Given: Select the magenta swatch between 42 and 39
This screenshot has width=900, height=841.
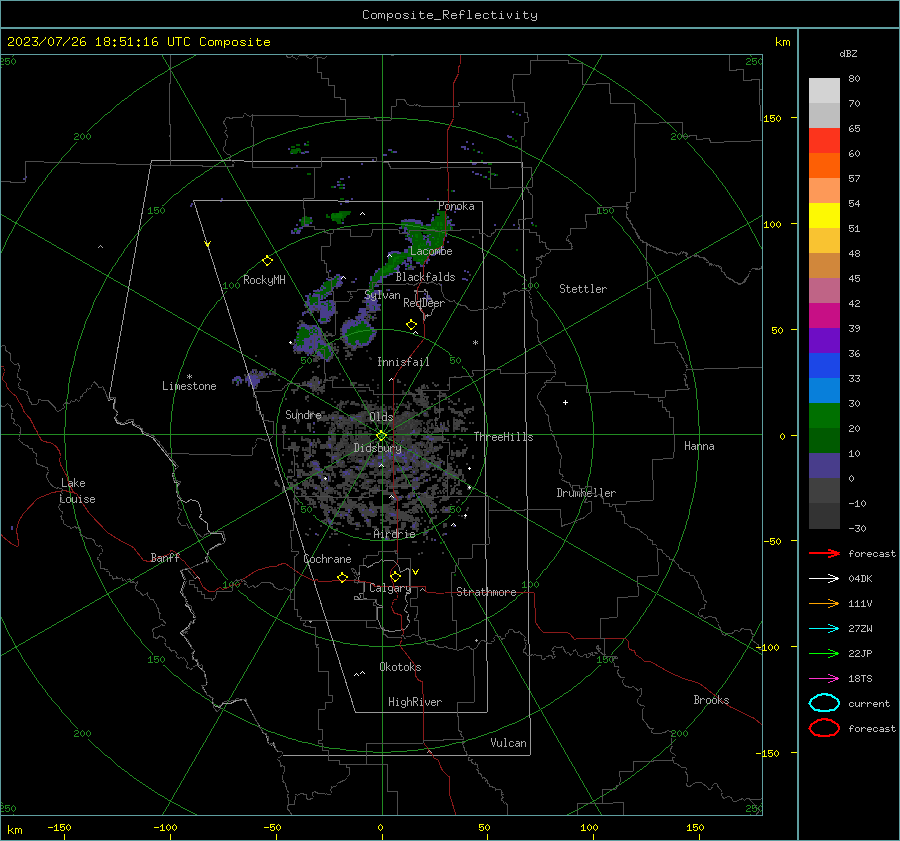Looking at the screenshot, I should (x=824, y=316).
